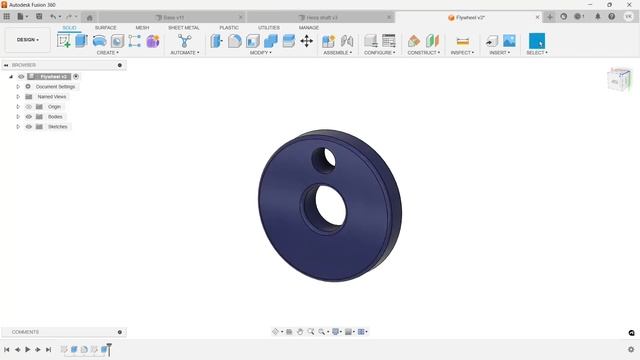640x360 pixels.
Task: Open the Construct dropdown menu
Action: click(x=424, y=53)
